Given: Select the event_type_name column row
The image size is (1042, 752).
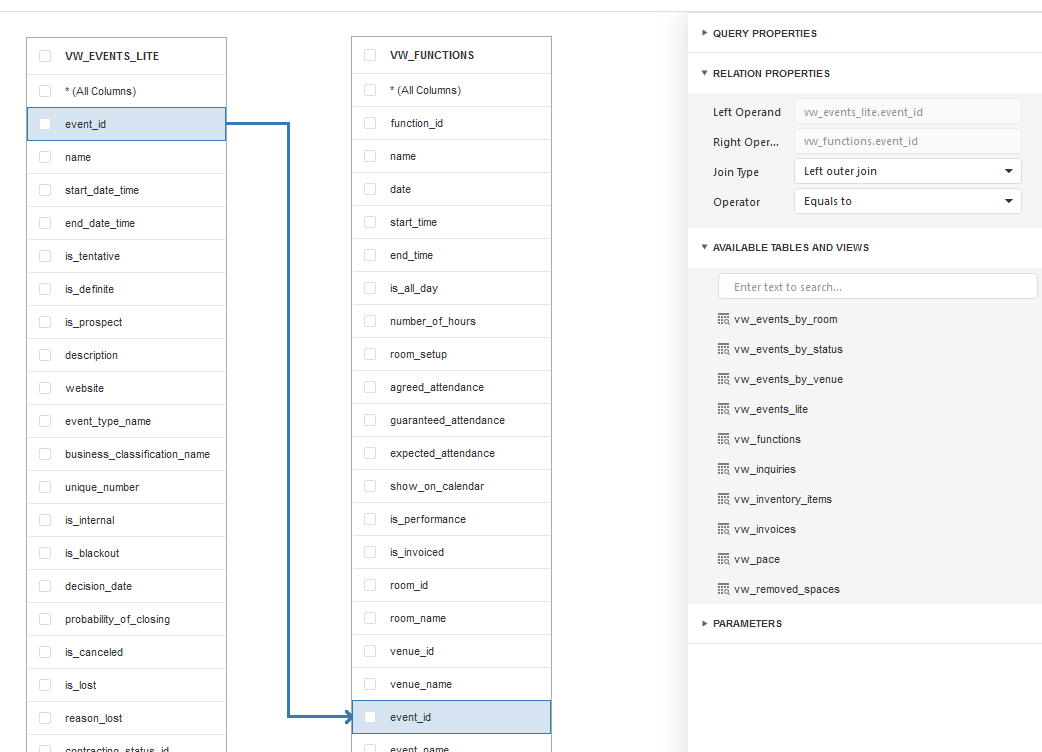Looking at the screenshot, I should pyautogui.click(x=126, y=421).
